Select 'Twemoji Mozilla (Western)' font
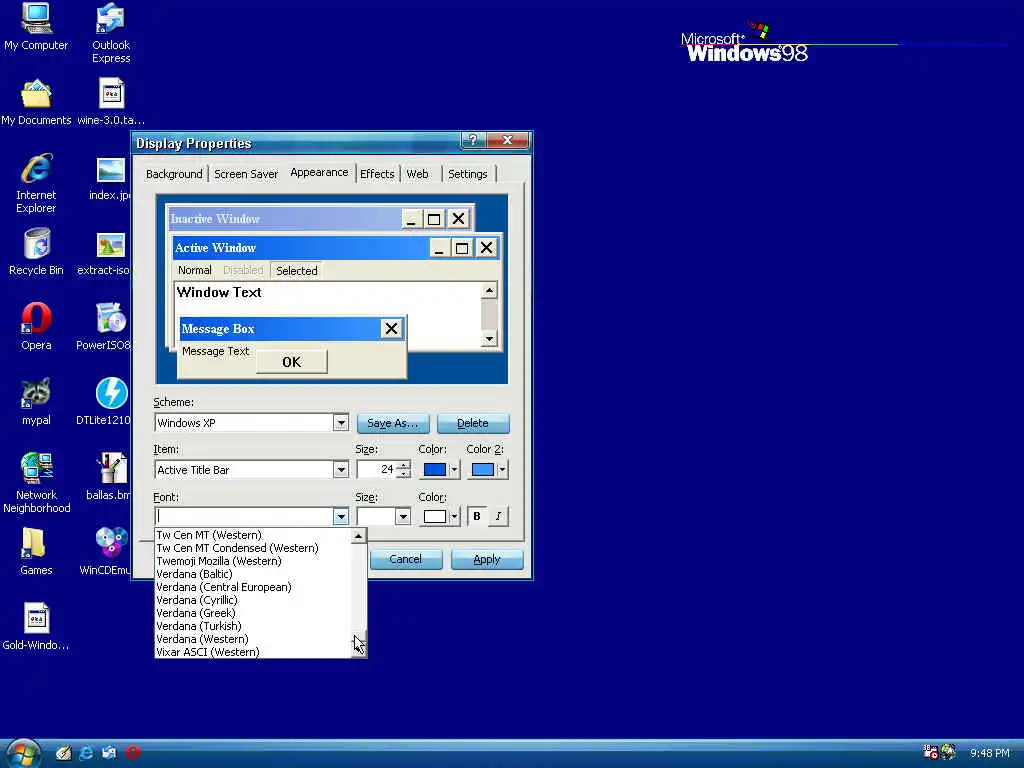This screenshot has width=1024, height=768. [x=253, y=561]
